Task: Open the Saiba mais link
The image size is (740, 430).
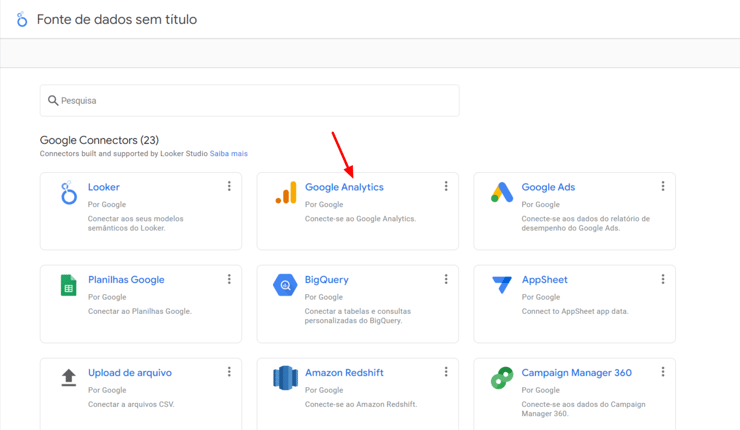Action: [x=228, y=153]
